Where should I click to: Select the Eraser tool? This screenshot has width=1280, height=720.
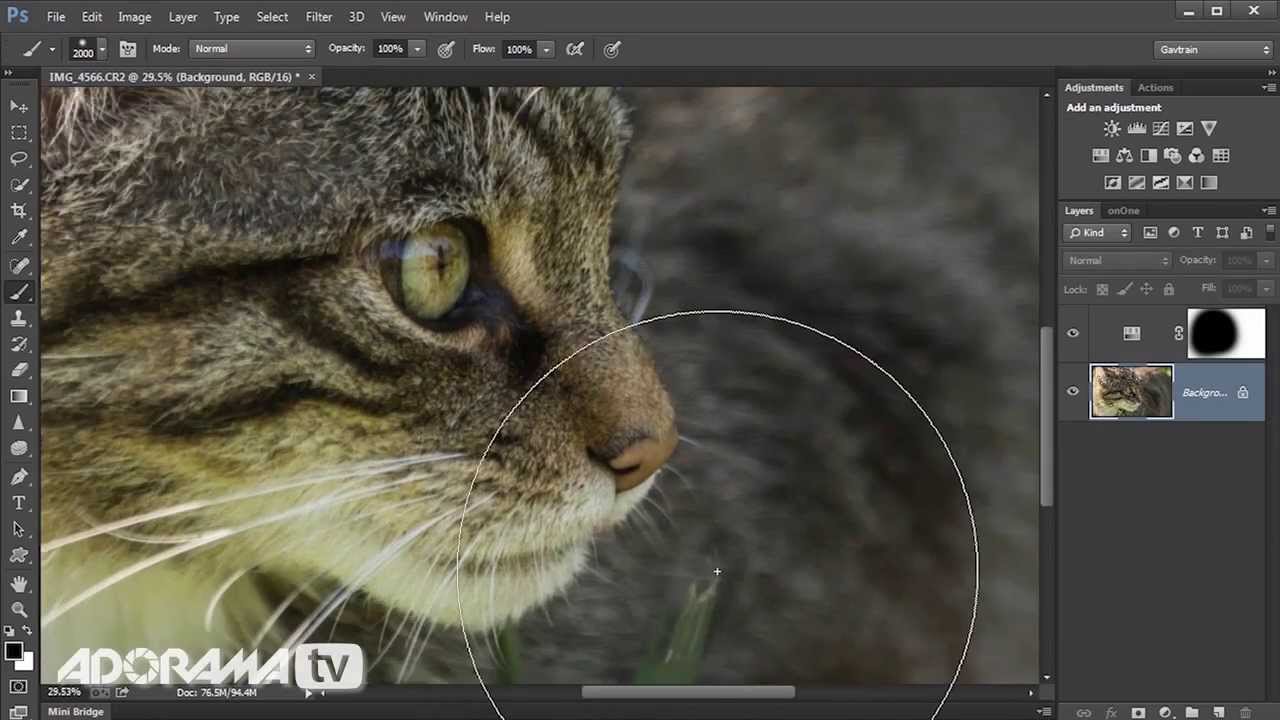pyautogui.click(x=19, y=370)
